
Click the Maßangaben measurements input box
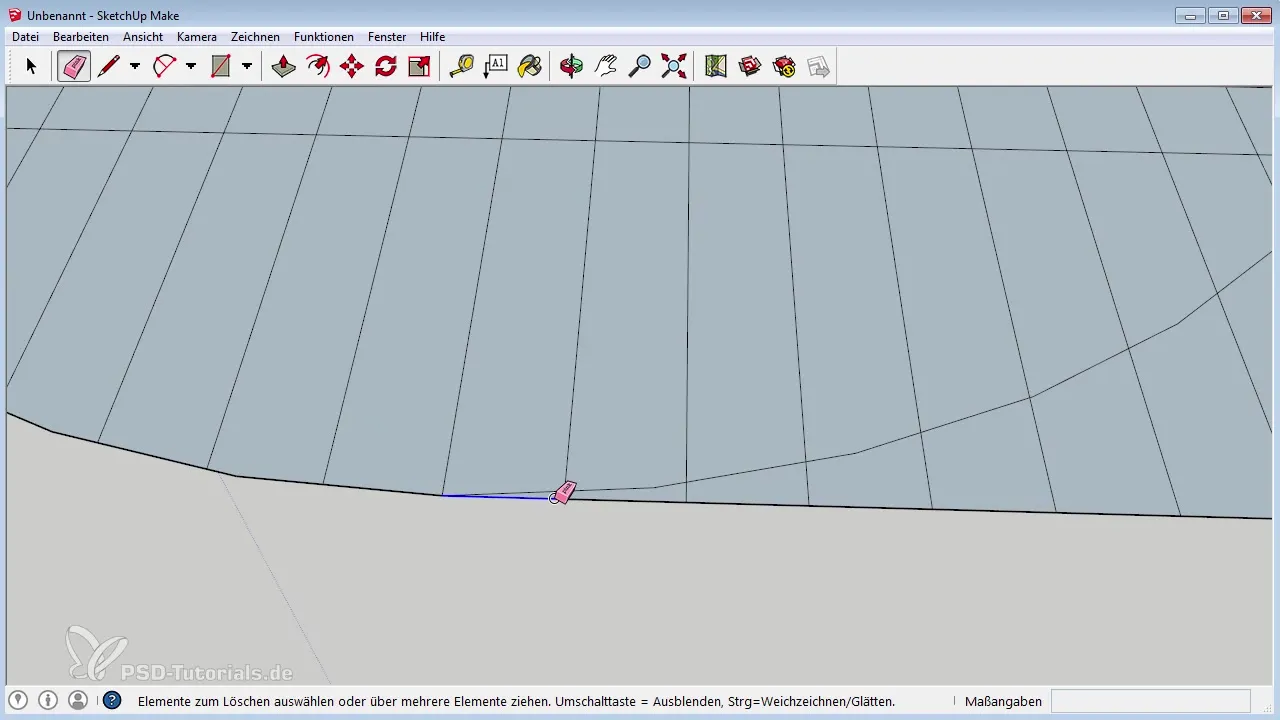point(1151,701)
